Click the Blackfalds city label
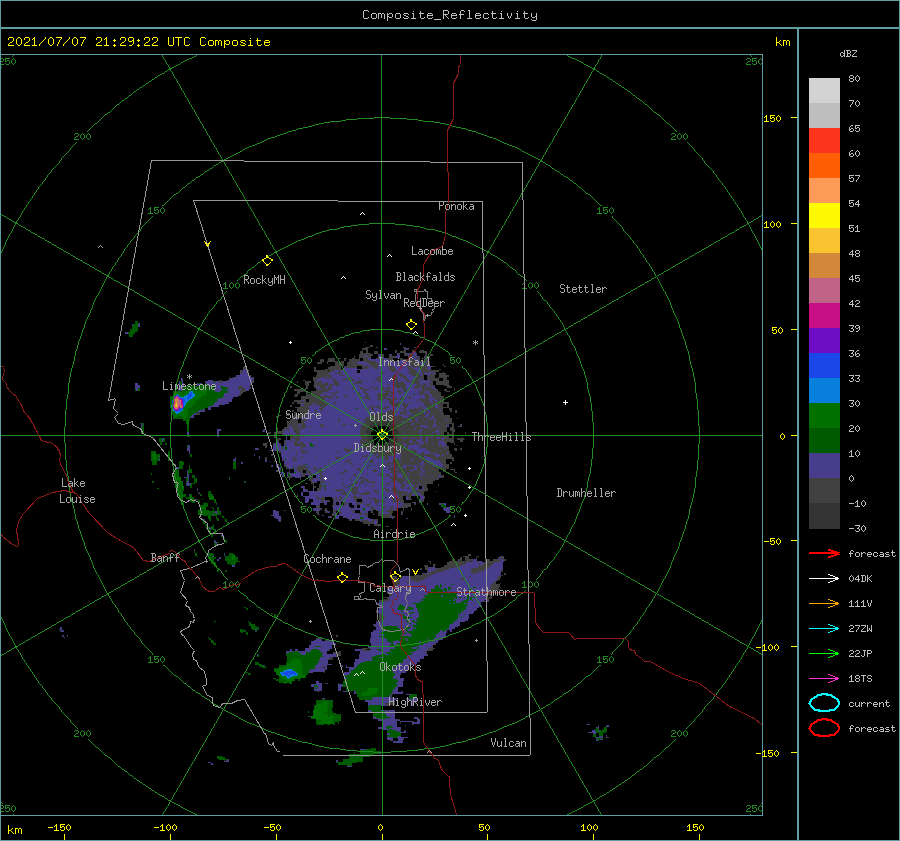The image size is (900, 841). 425,277
